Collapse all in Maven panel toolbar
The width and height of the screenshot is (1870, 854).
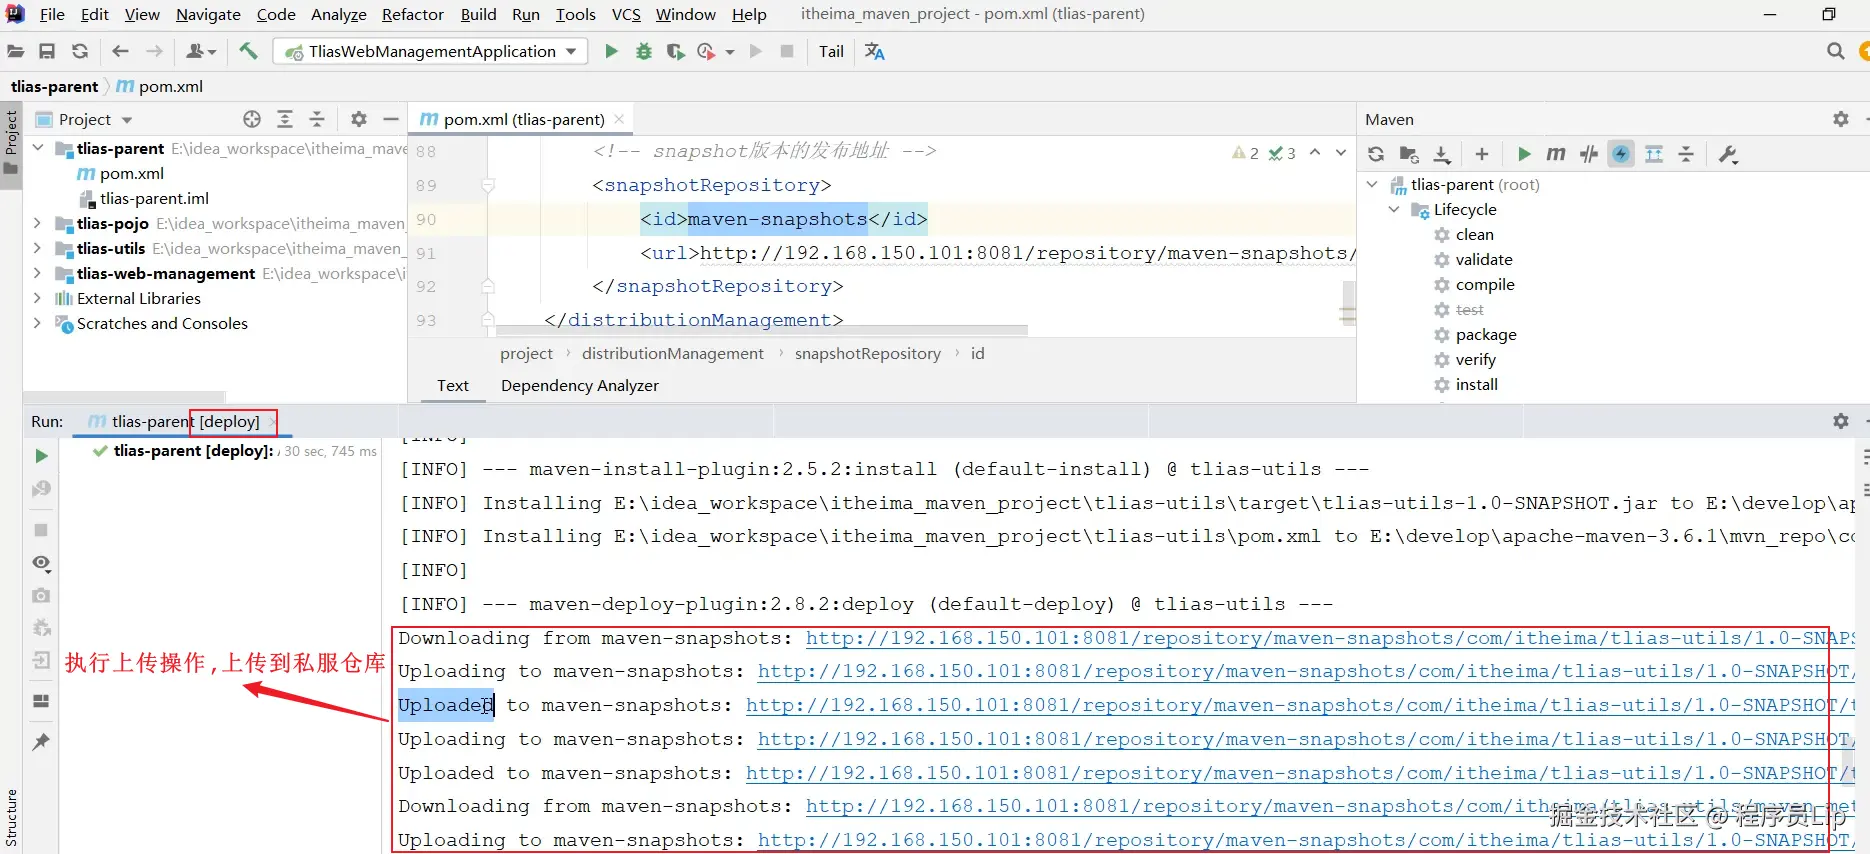tap(1686, 154)
